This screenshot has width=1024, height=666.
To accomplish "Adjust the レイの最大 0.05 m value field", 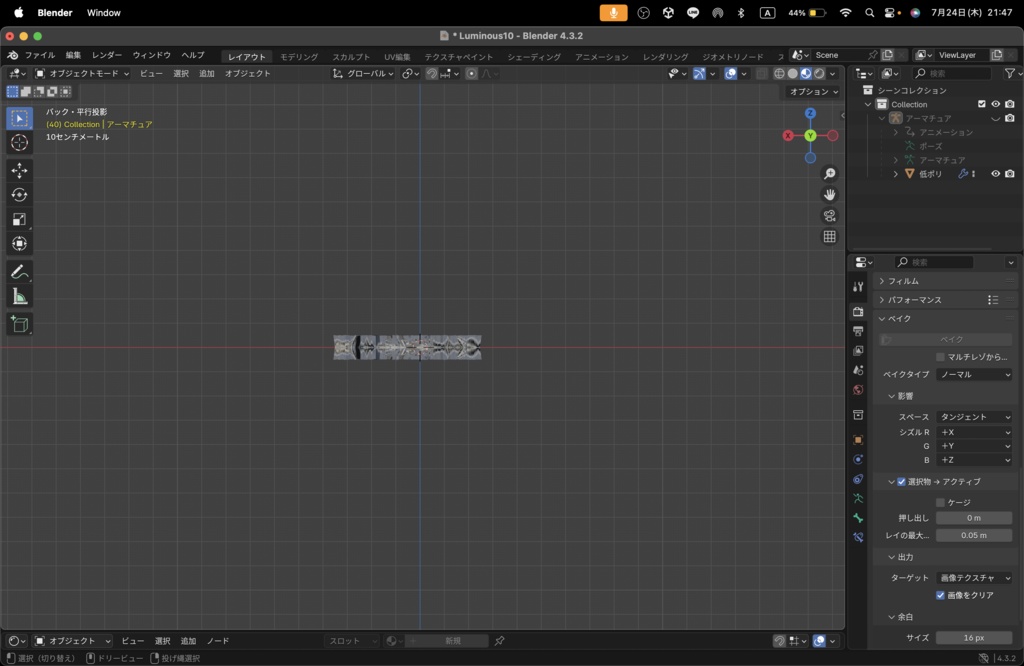I will point(974,535).
